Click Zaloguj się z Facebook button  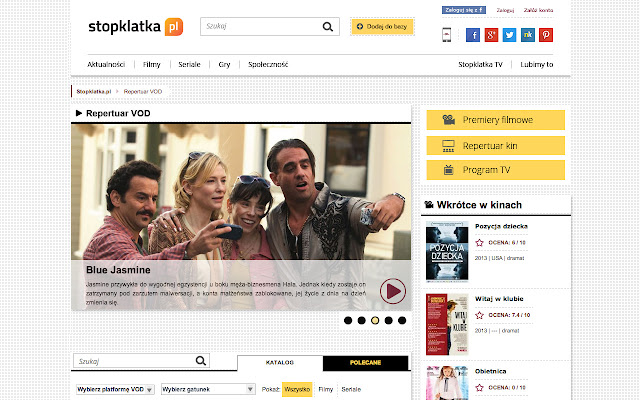tap(464, 10)
